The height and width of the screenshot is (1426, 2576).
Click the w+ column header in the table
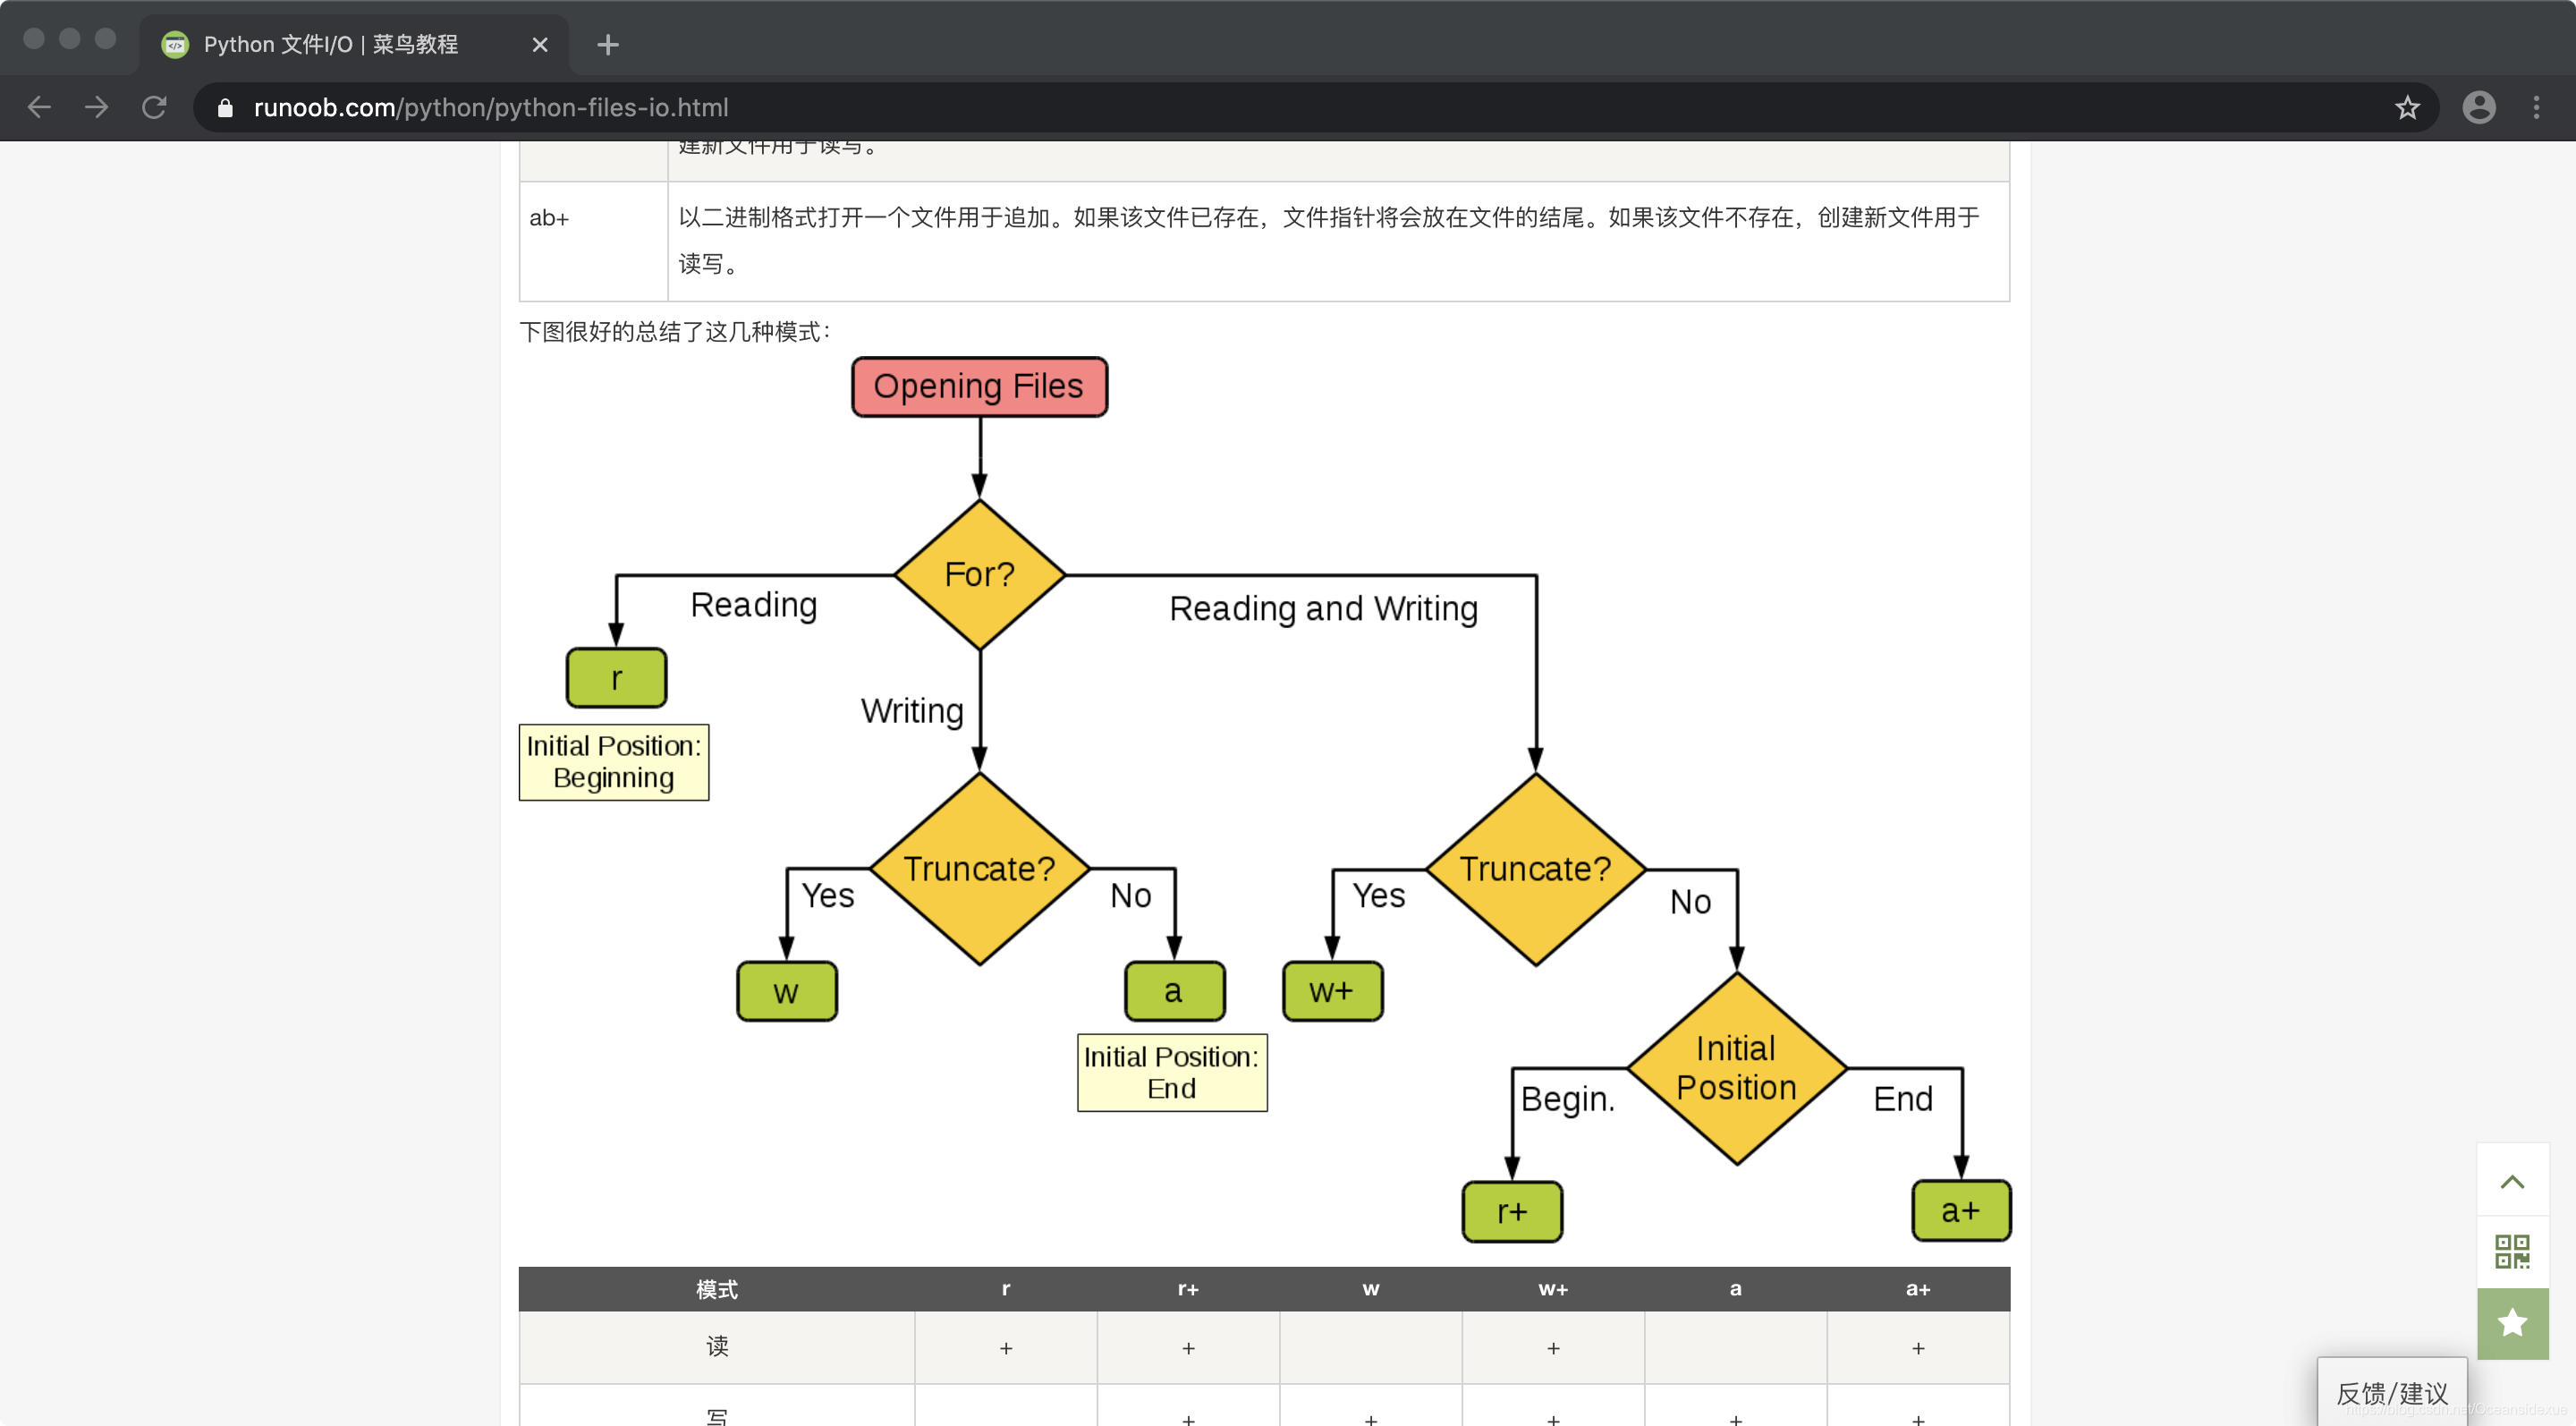coord(1553,1290)
